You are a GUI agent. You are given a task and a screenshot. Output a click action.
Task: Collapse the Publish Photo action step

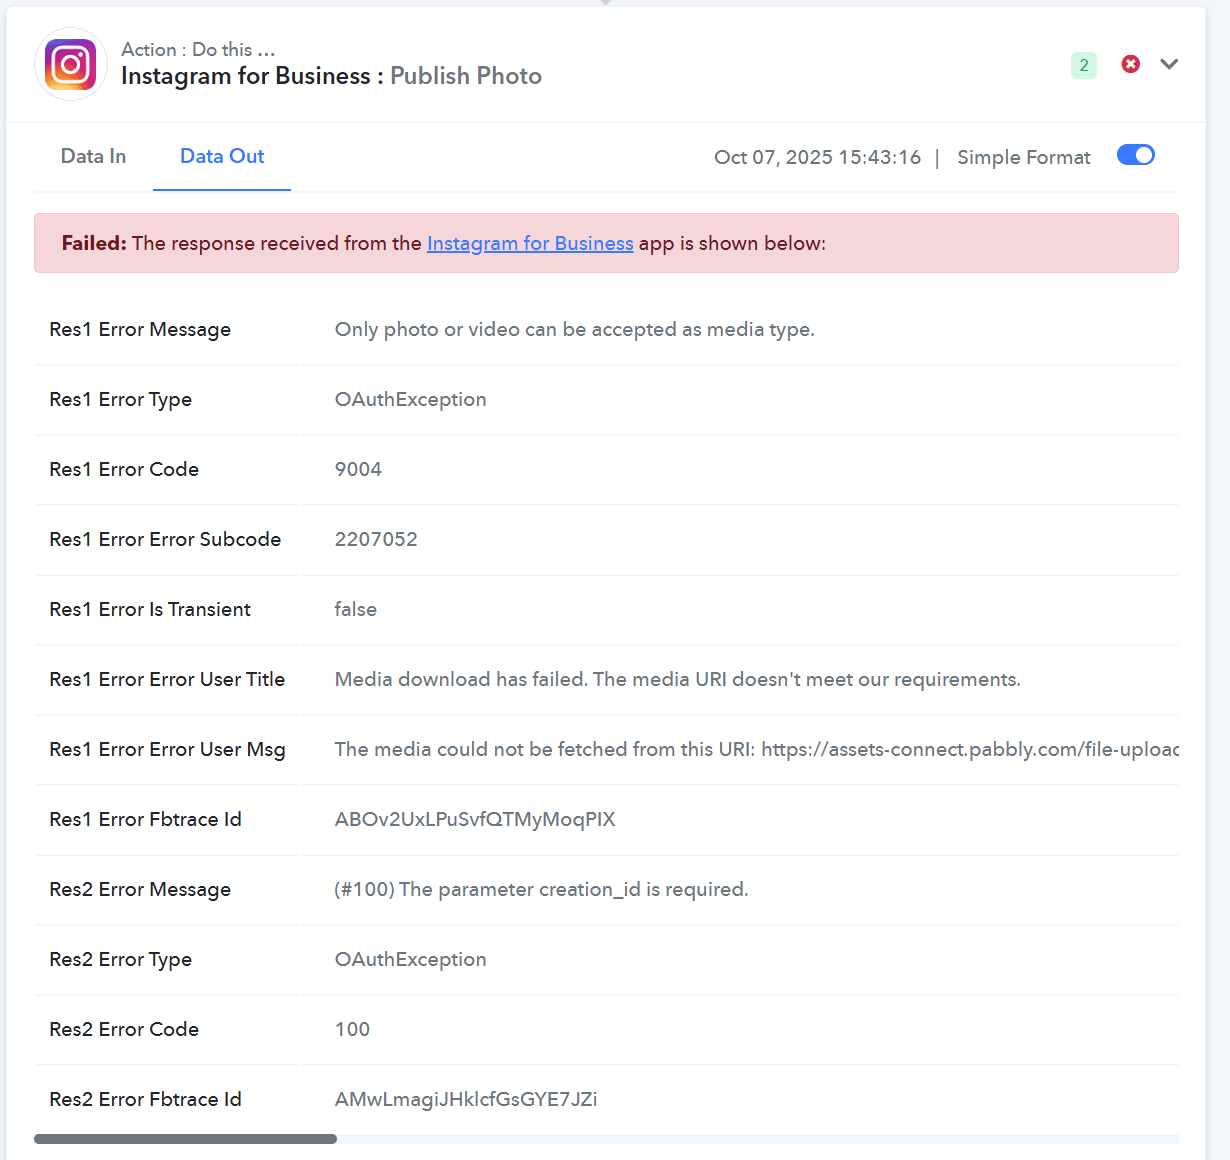[x=1169, y=64]
